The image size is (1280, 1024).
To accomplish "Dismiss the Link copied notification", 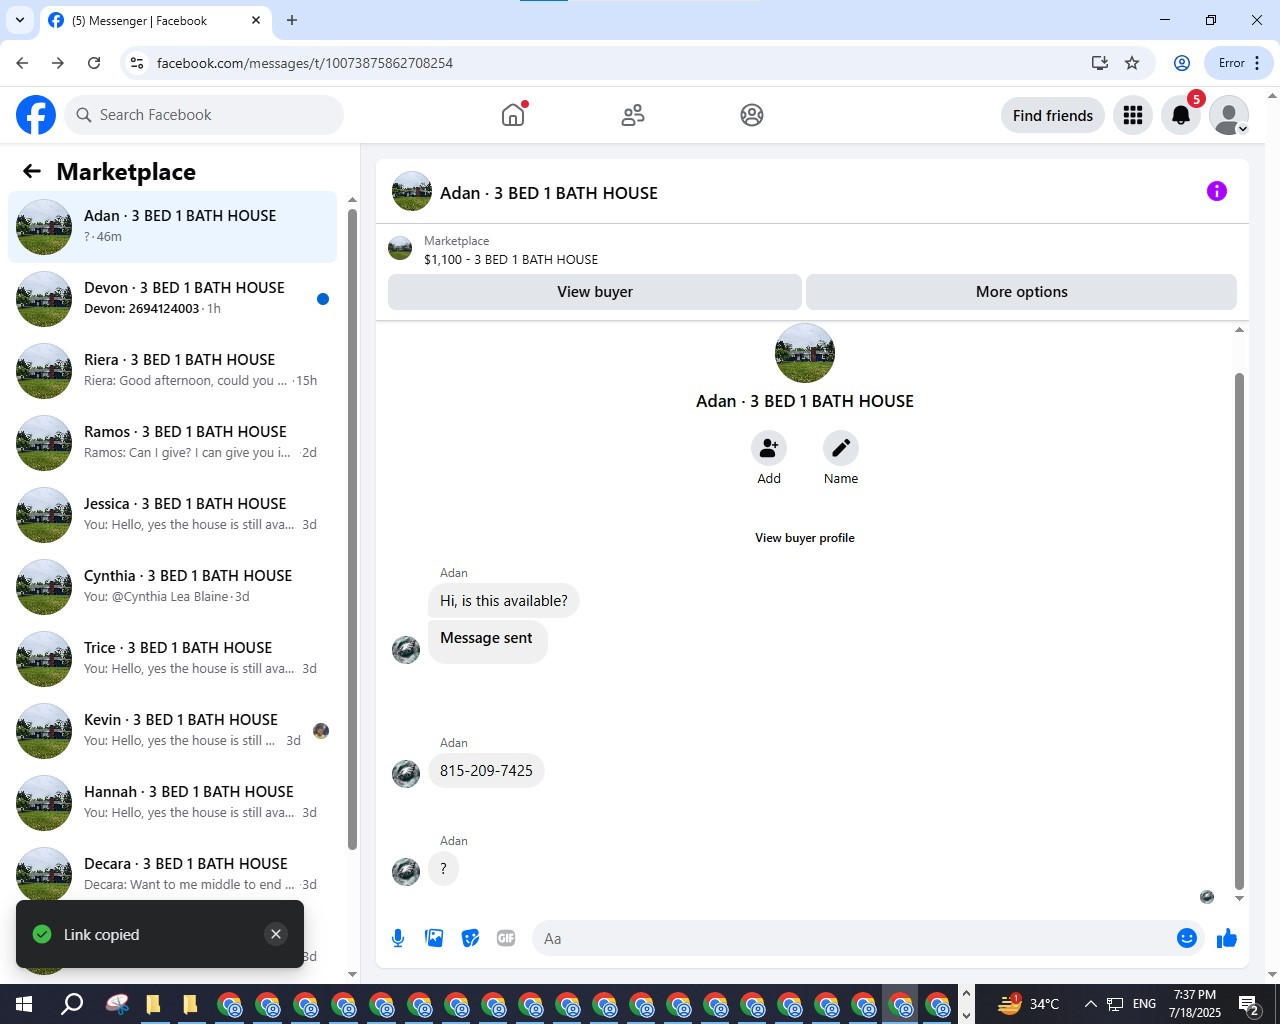I will pyautogui.click(x=276, y=934).
